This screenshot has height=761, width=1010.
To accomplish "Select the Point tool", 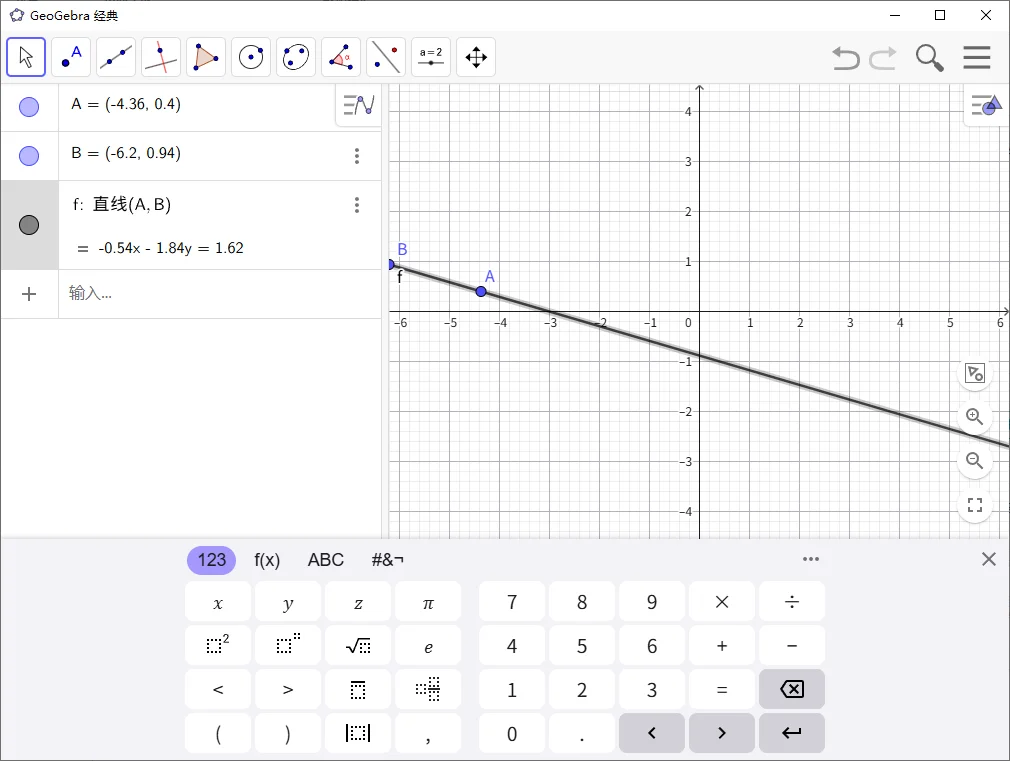I will (71, 57).
